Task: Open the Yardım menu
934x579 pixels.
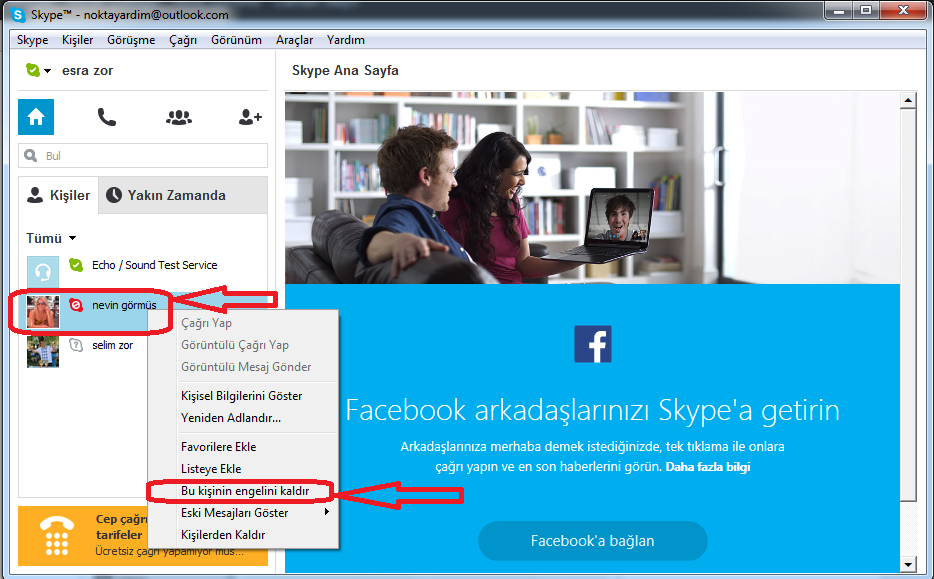Action: 345,40
